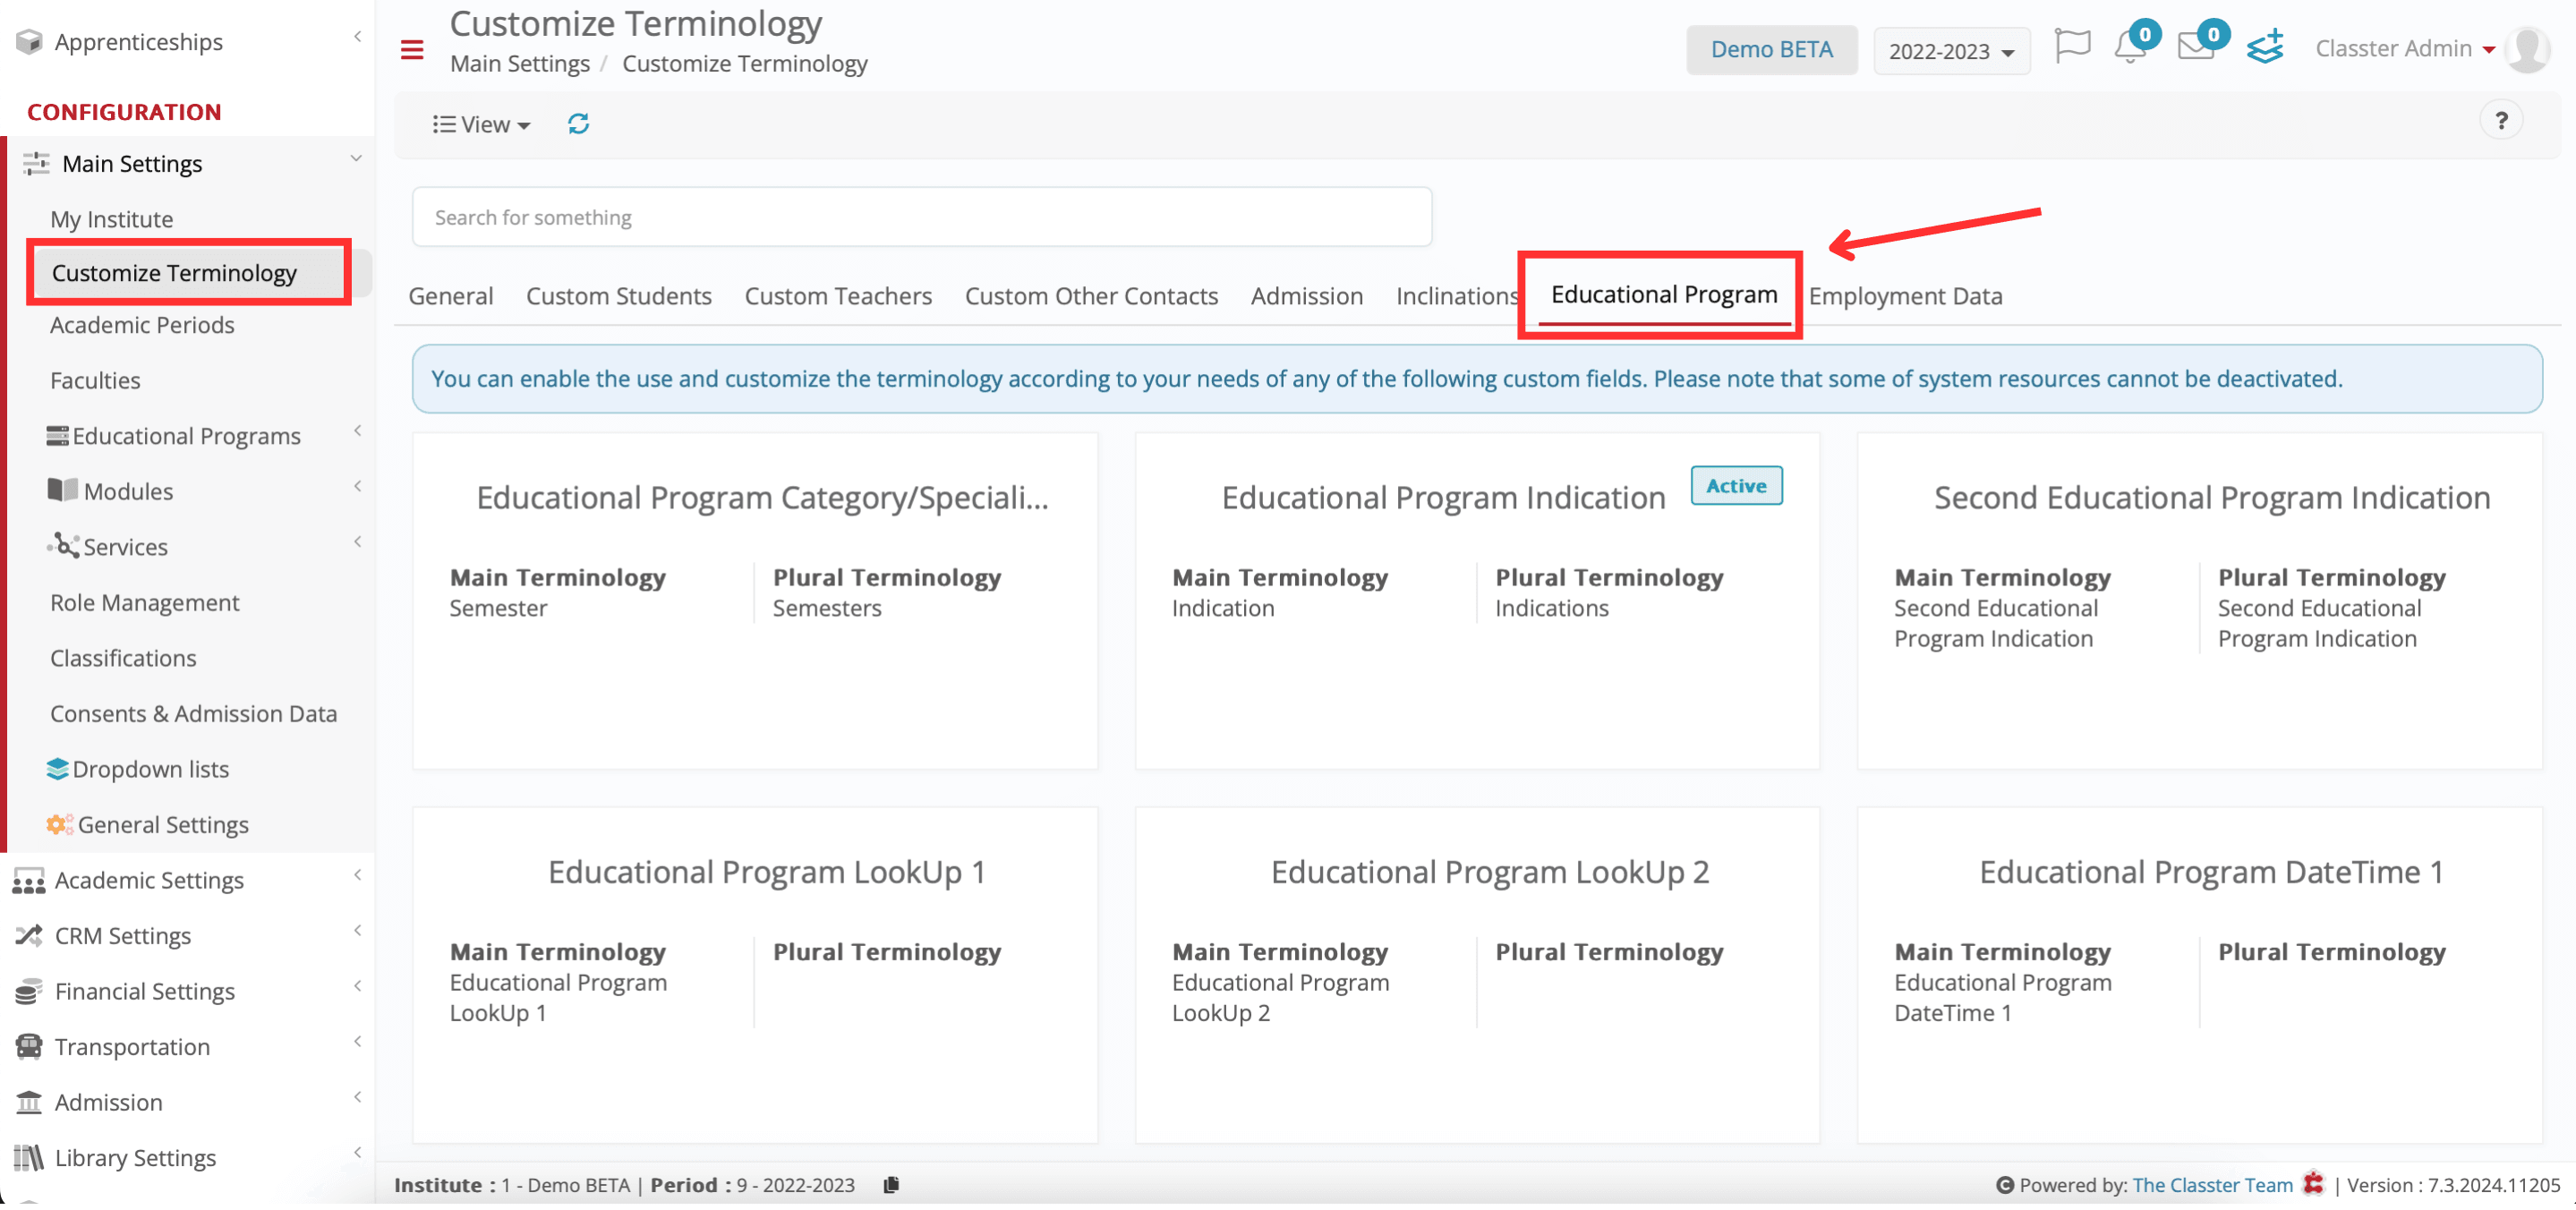The width and height of the screenshot is (2576, 1210).
Task: Click the layers plus quick-add icon
Action: (x=2265, y=47)
